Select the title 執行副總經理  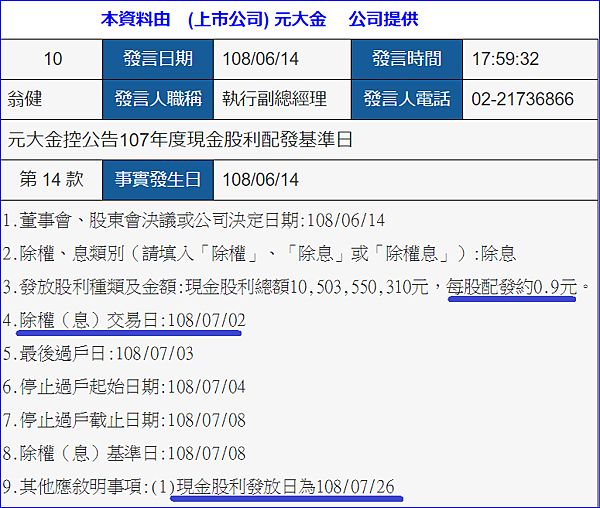274,99
